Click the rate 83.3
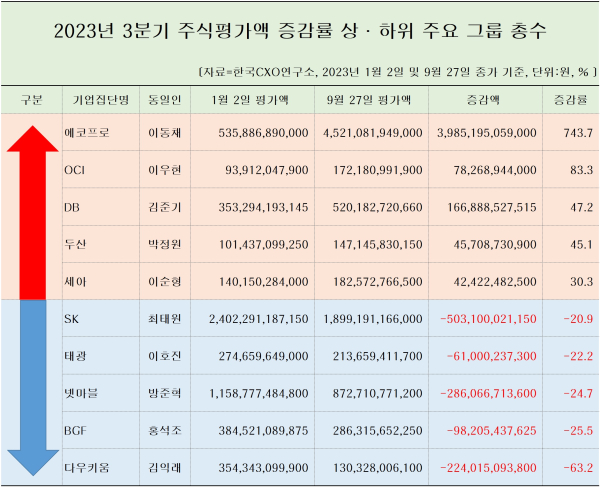600x487 pixels. coord(581,170)
